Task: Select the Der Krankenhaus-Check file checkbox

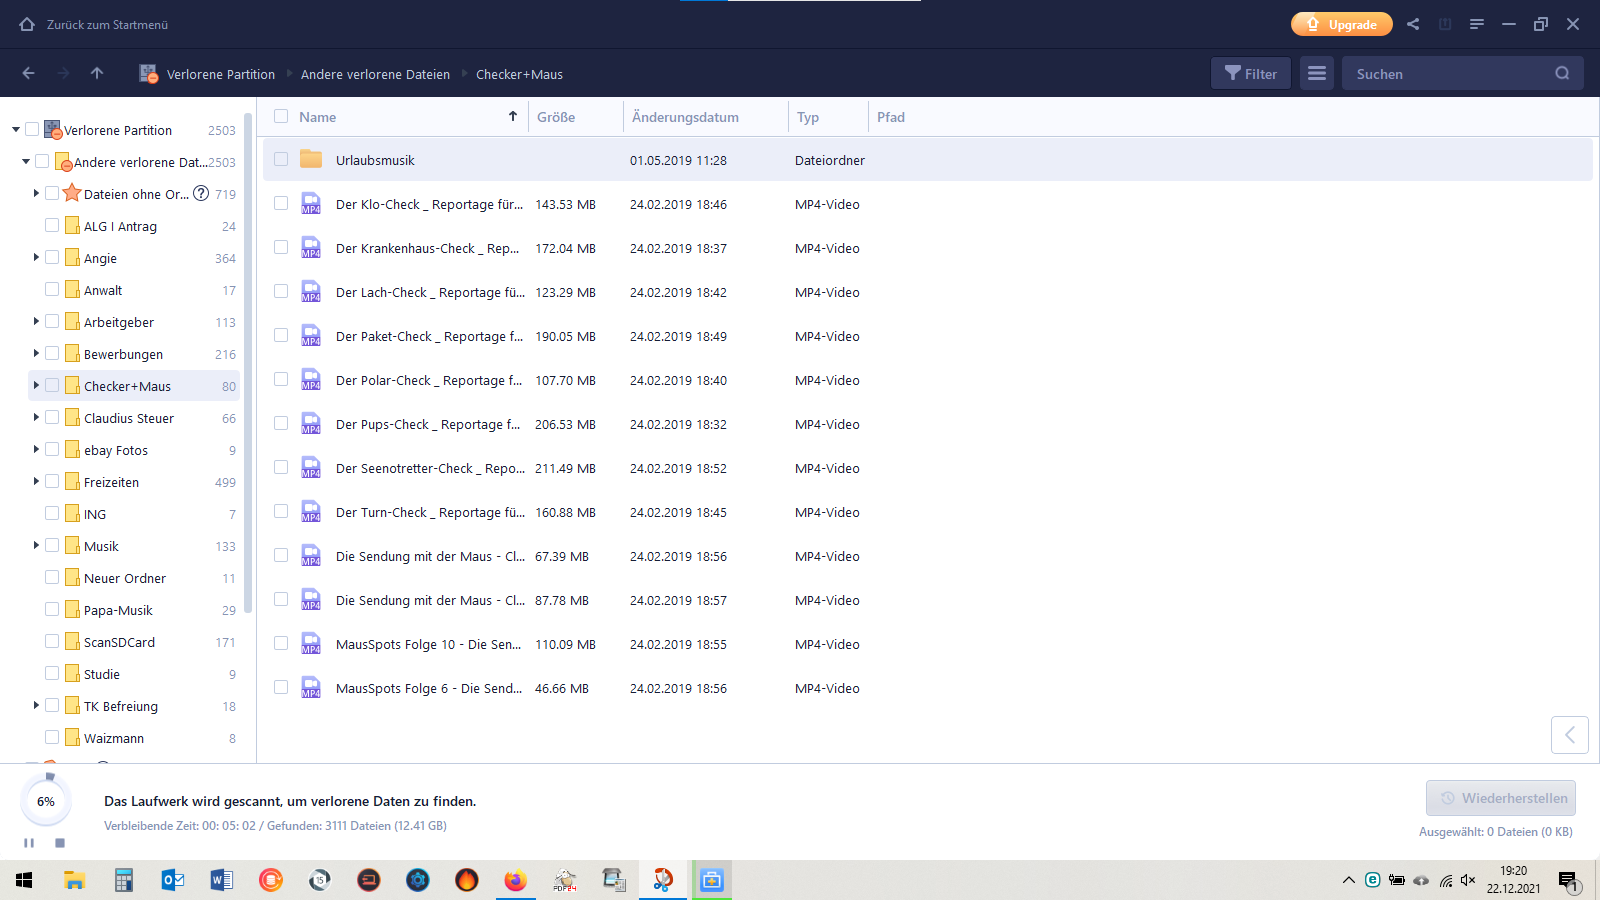Action: (x=281, y=247)
